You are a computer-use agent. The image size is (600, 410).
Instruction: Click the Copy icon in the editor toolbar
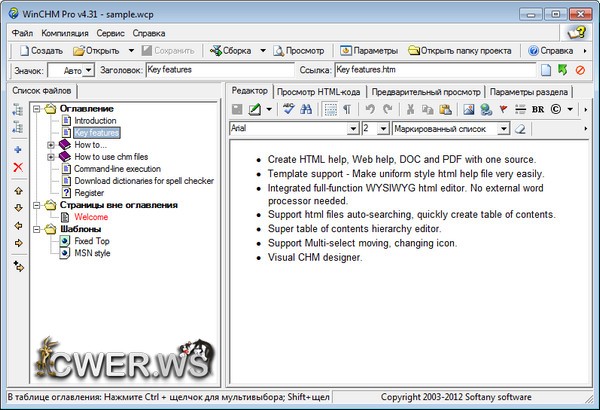[427, 109]
